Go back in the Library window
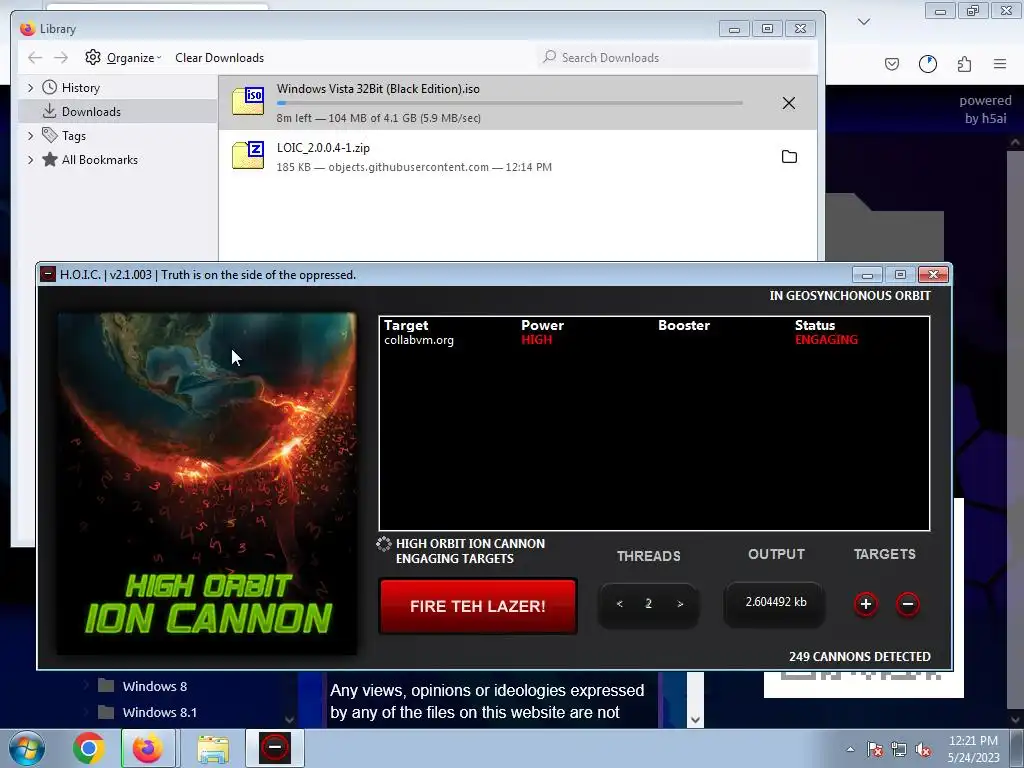 pyautogui.click(x=35, y=57)
